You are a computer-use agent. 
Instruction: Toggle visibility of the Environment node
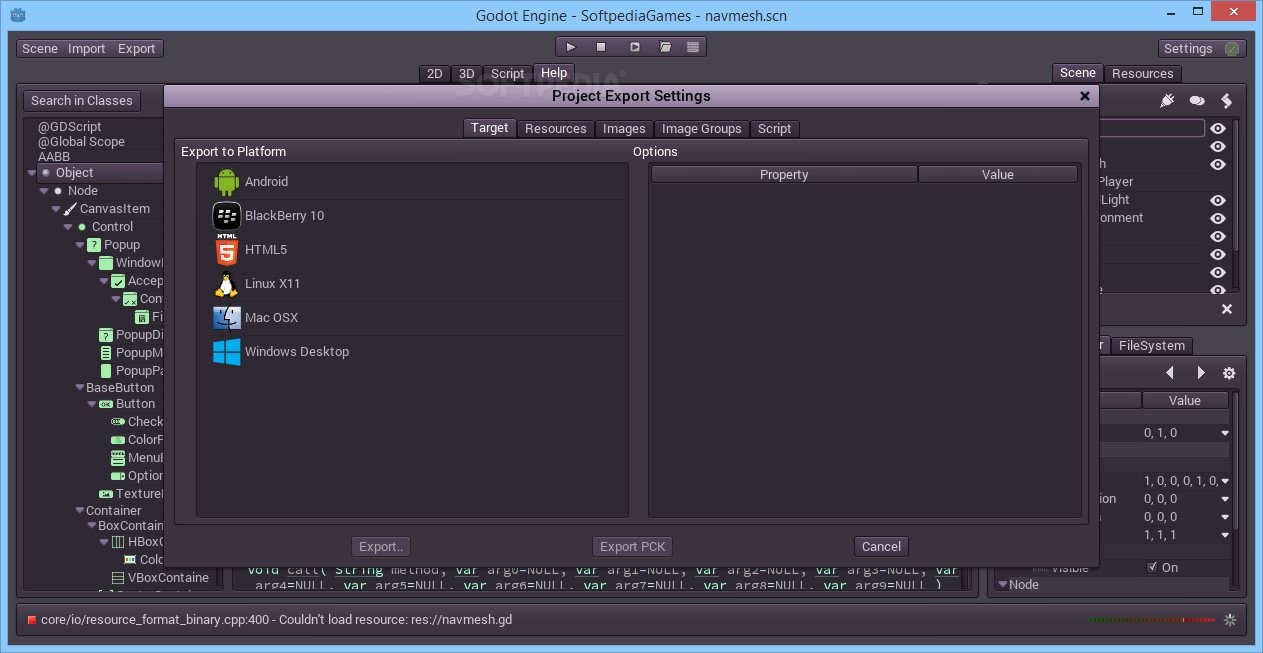coord(1217,218)
